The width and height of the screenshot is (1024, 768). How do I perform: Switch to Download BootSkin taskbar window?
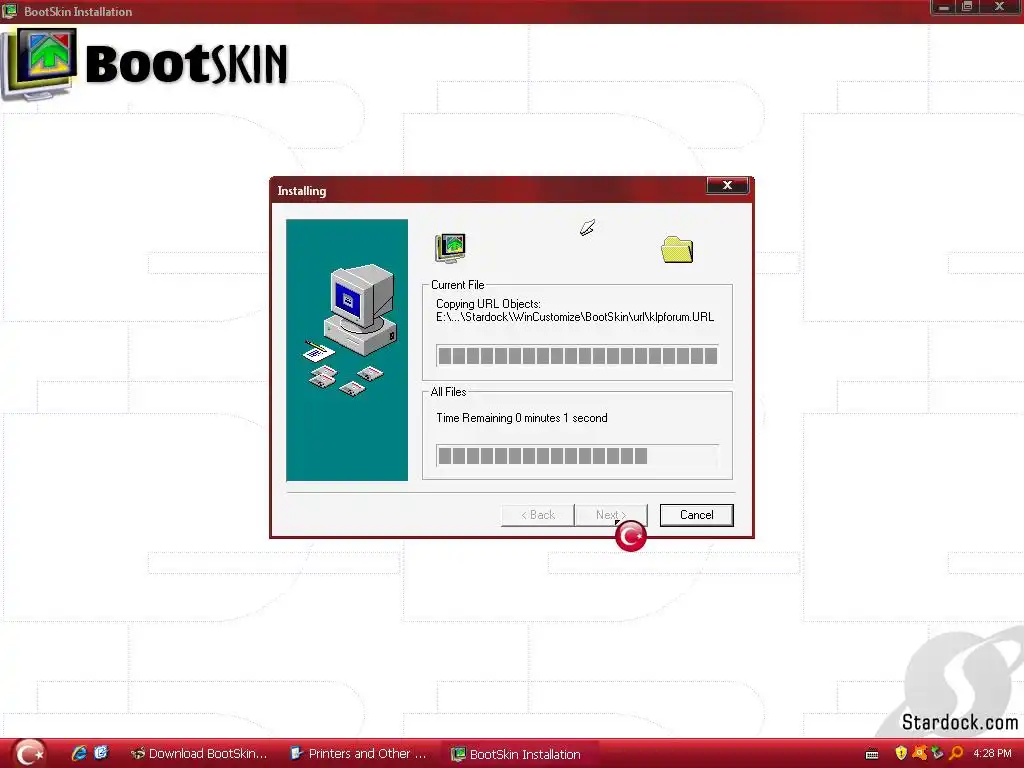pyautogui.click(x=200, y=754)
